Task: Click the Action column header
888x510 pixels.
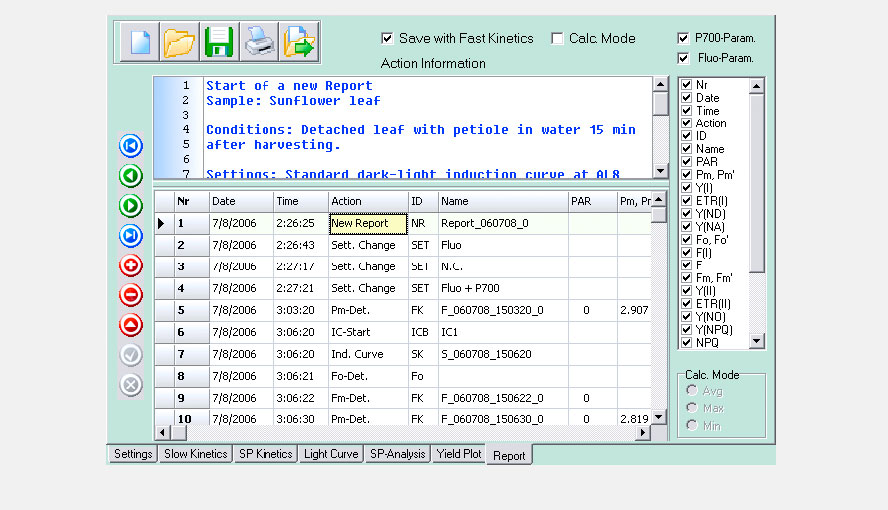Action: (x=368, y=201)
